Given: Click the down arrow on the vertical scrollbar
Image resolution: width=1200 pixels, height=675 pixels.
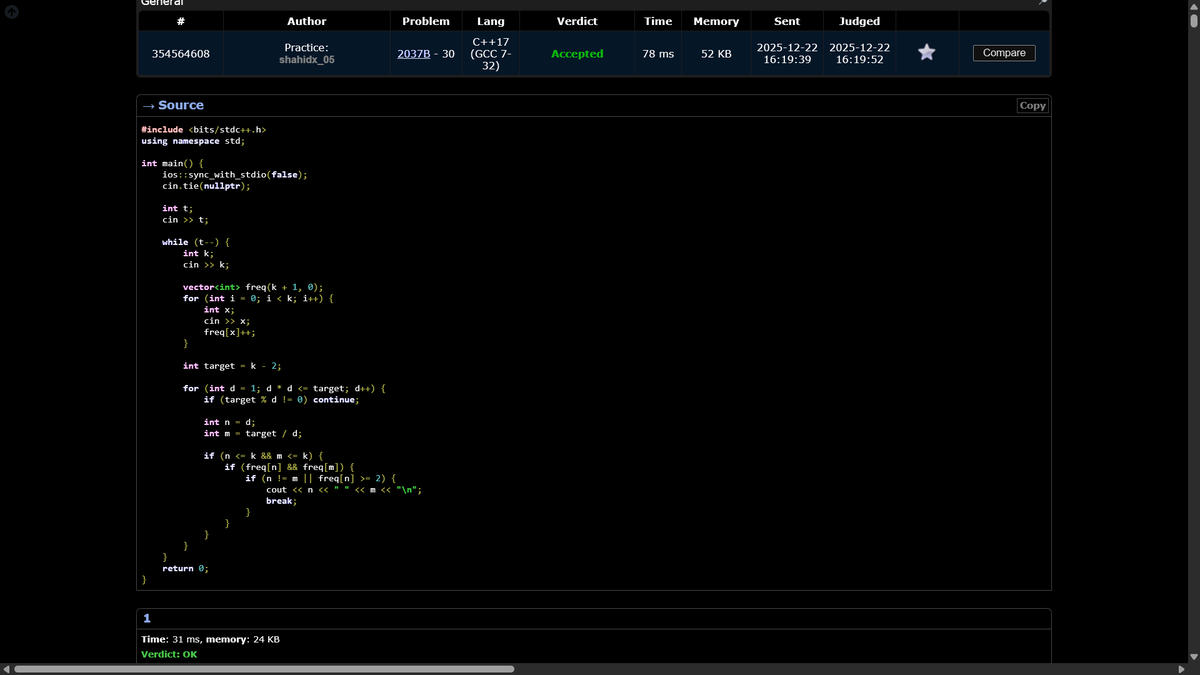Looking at the screenshot, I should click(x=1194, y=659).
